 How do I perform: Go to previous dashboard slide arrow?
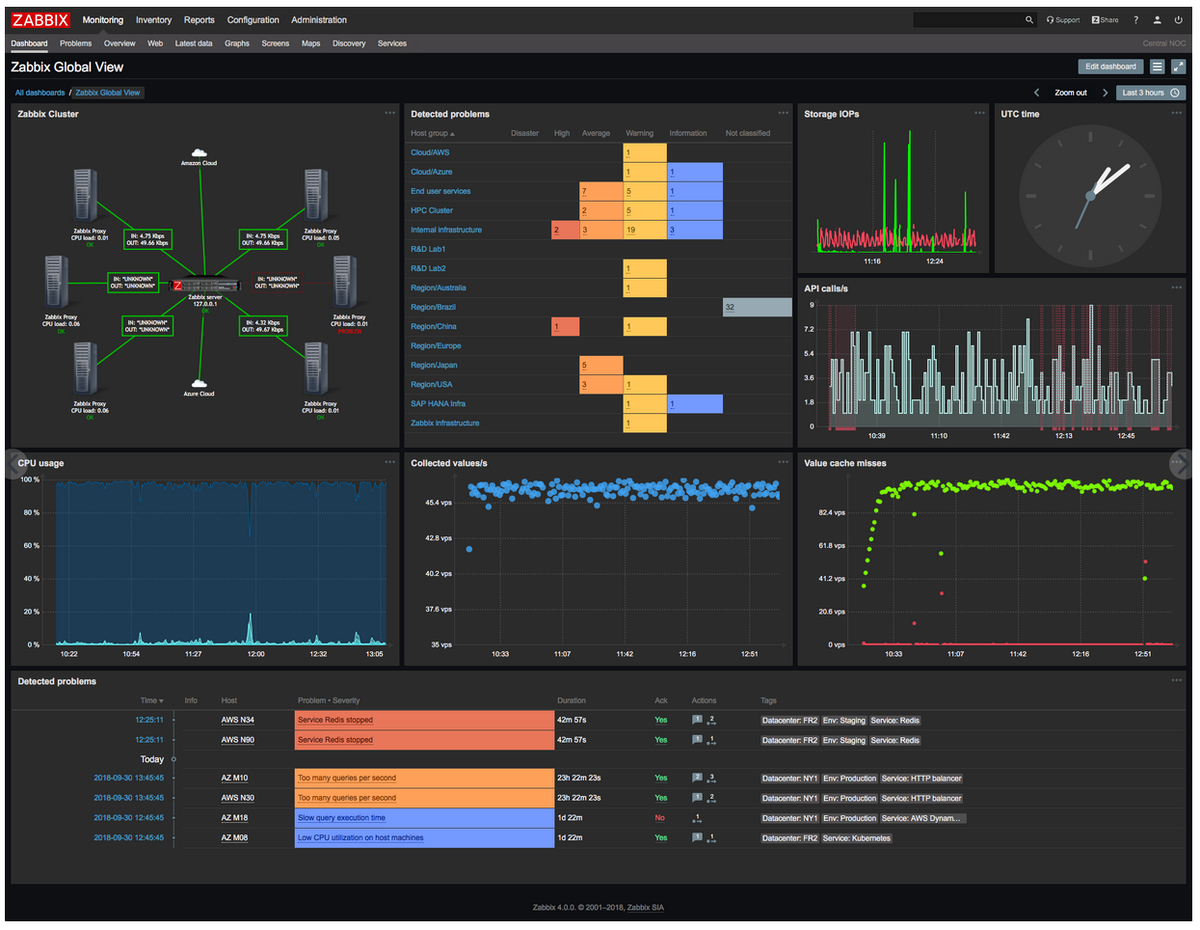[x=16, y=462]
